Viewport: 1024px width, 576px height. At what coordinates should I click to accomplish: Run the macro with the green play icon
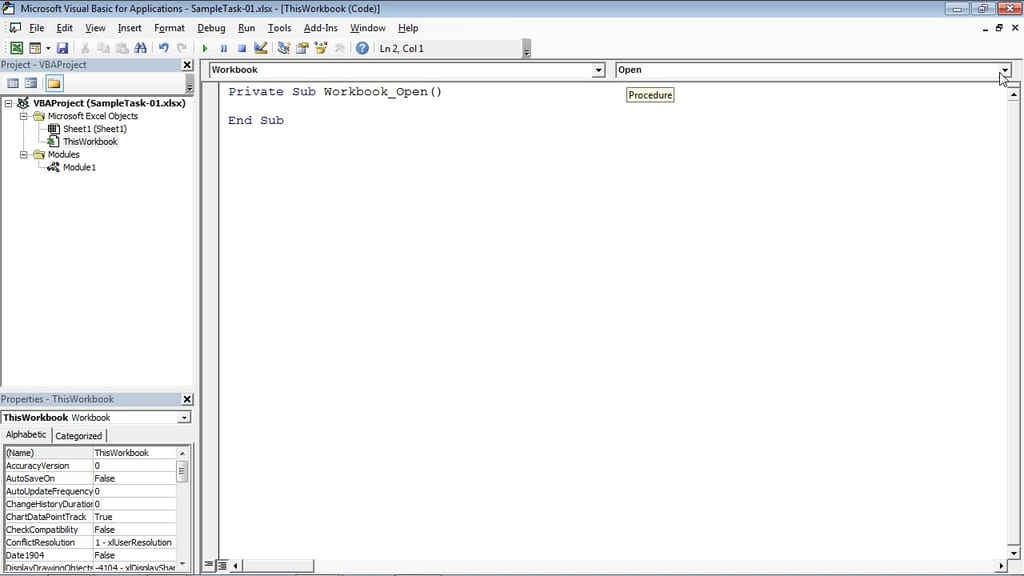[205, 48]
